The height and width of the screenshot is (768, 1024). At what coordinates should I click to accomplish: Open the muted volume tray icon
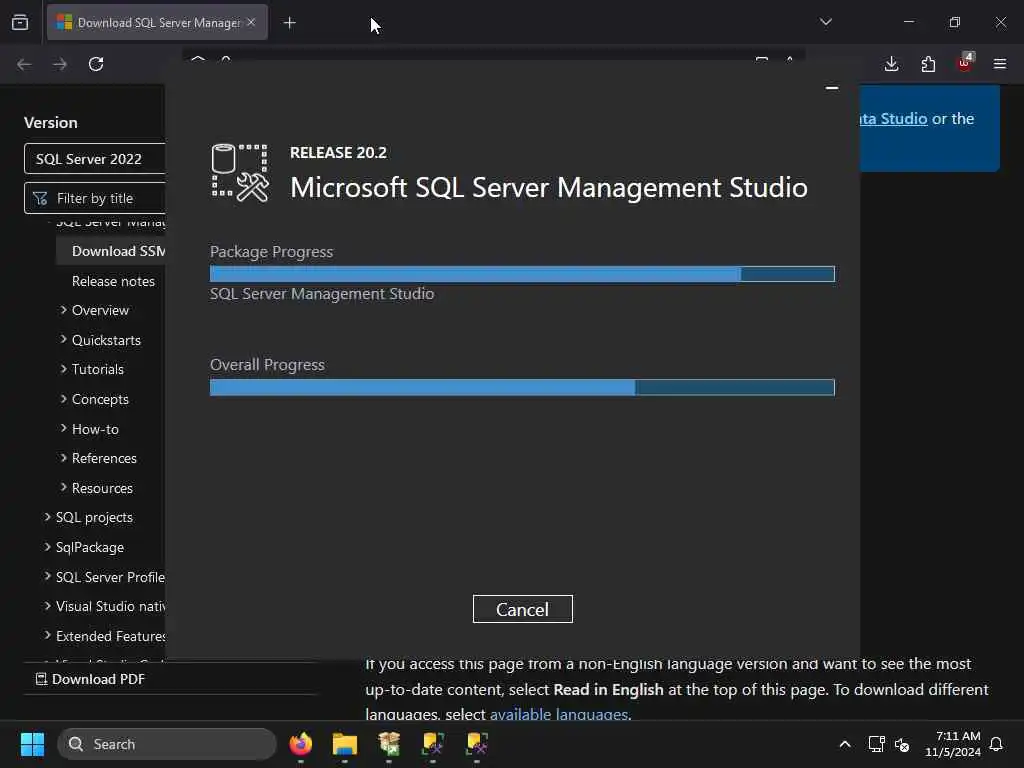click(x=902, y=744)
